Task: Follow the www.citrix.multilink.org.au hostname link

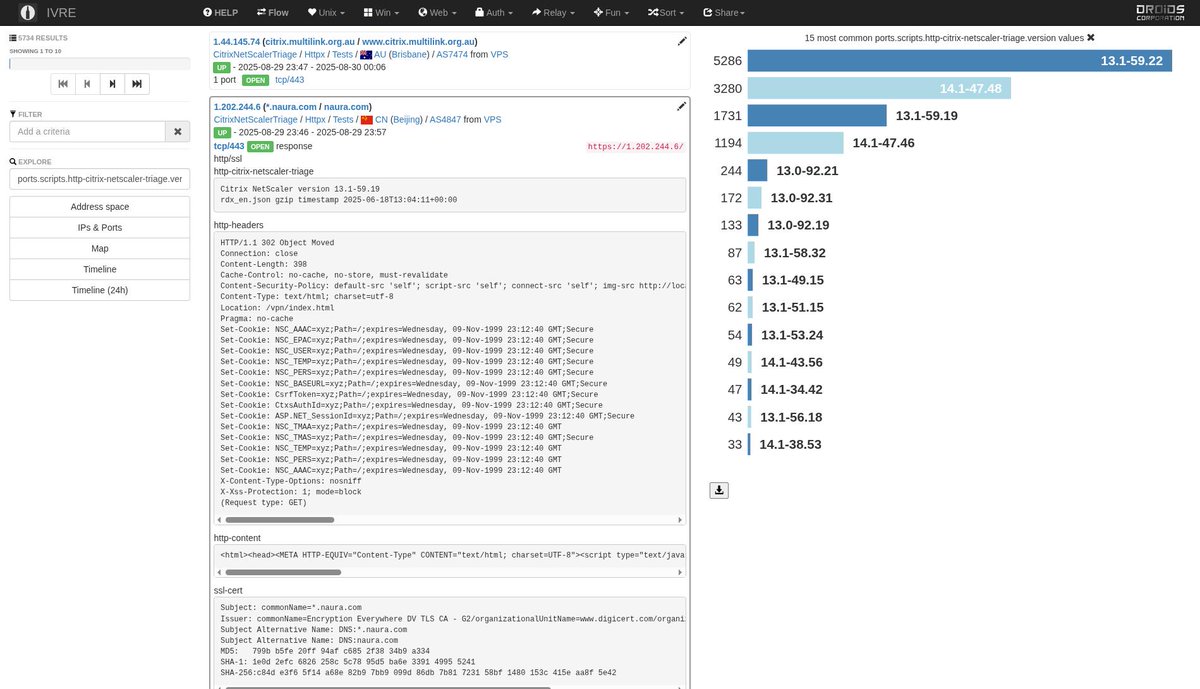Action: tap(418, 42)
